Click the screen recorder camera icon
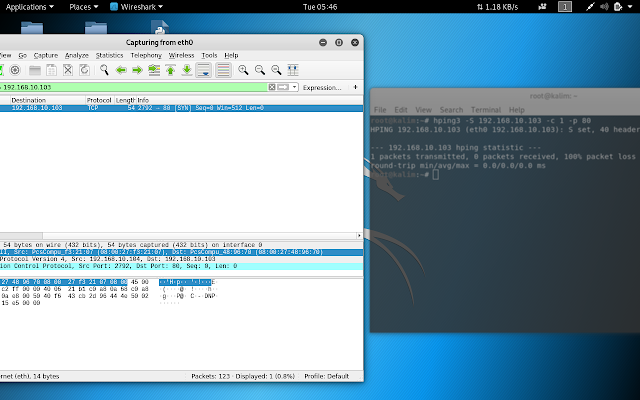Image resolution: width=640 pixels, height=400 pixels. click(x=542, y=7)
